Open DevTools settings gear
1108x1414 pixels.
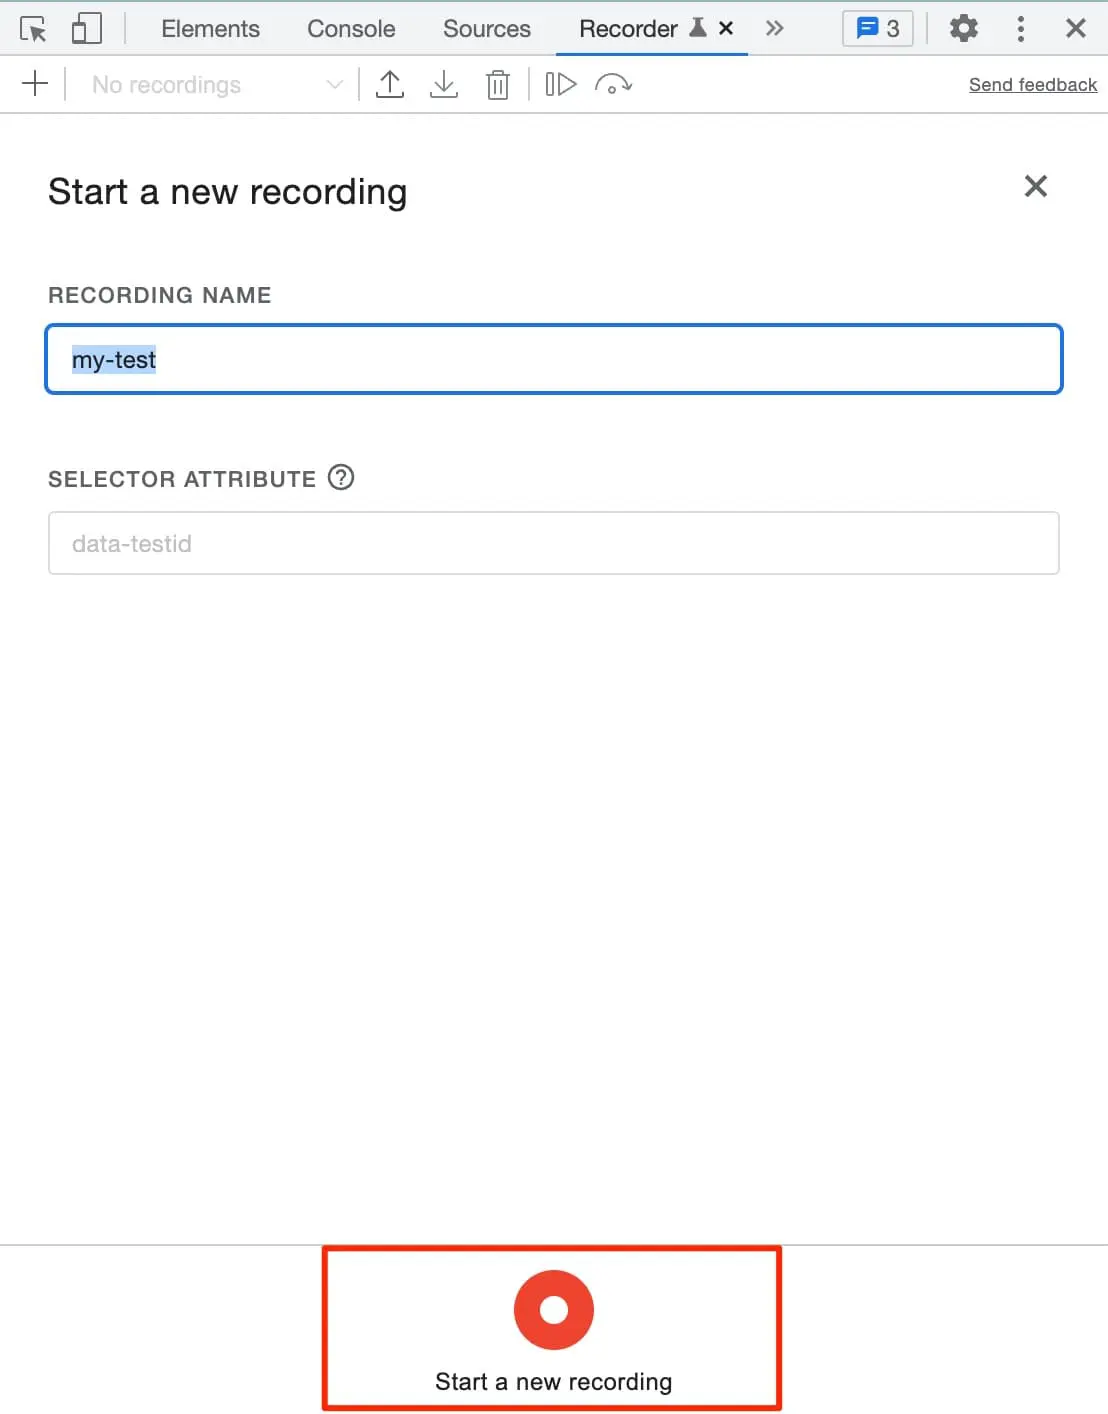[963, 29]
